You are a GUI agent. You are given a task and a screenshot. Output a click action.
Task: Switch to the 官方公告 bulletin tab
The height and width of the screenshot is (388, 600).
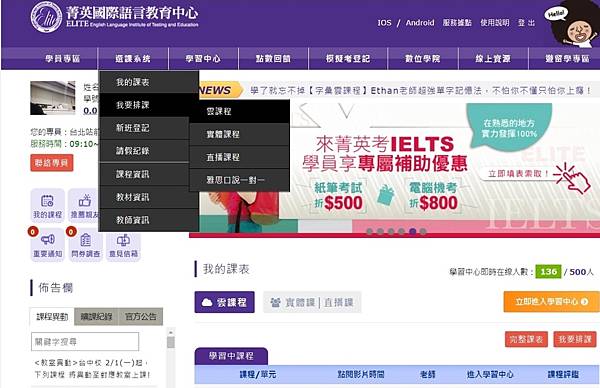[140, 316]
